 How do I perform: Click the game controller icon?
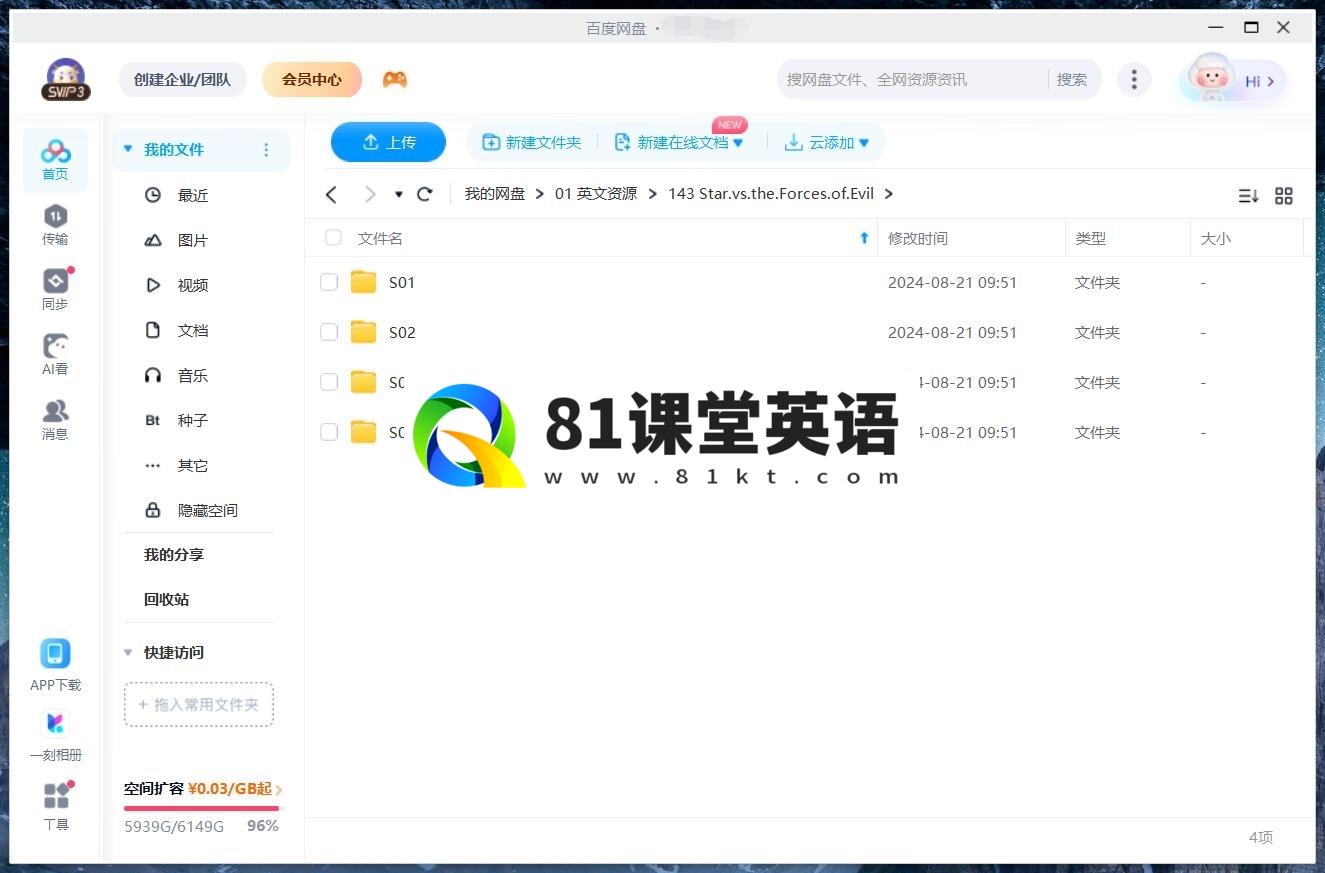pos(395,79)
